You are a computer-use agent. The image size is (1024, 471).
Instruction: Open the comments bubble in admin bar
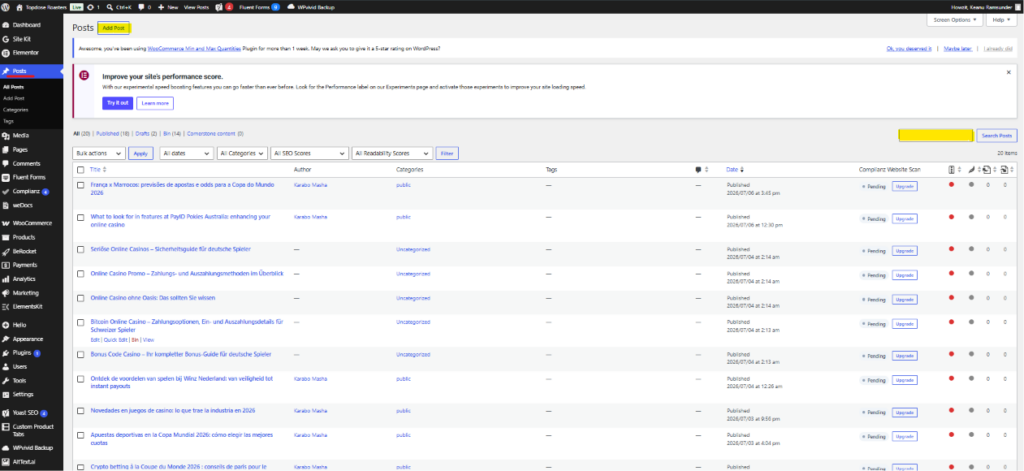click(141, 7)
